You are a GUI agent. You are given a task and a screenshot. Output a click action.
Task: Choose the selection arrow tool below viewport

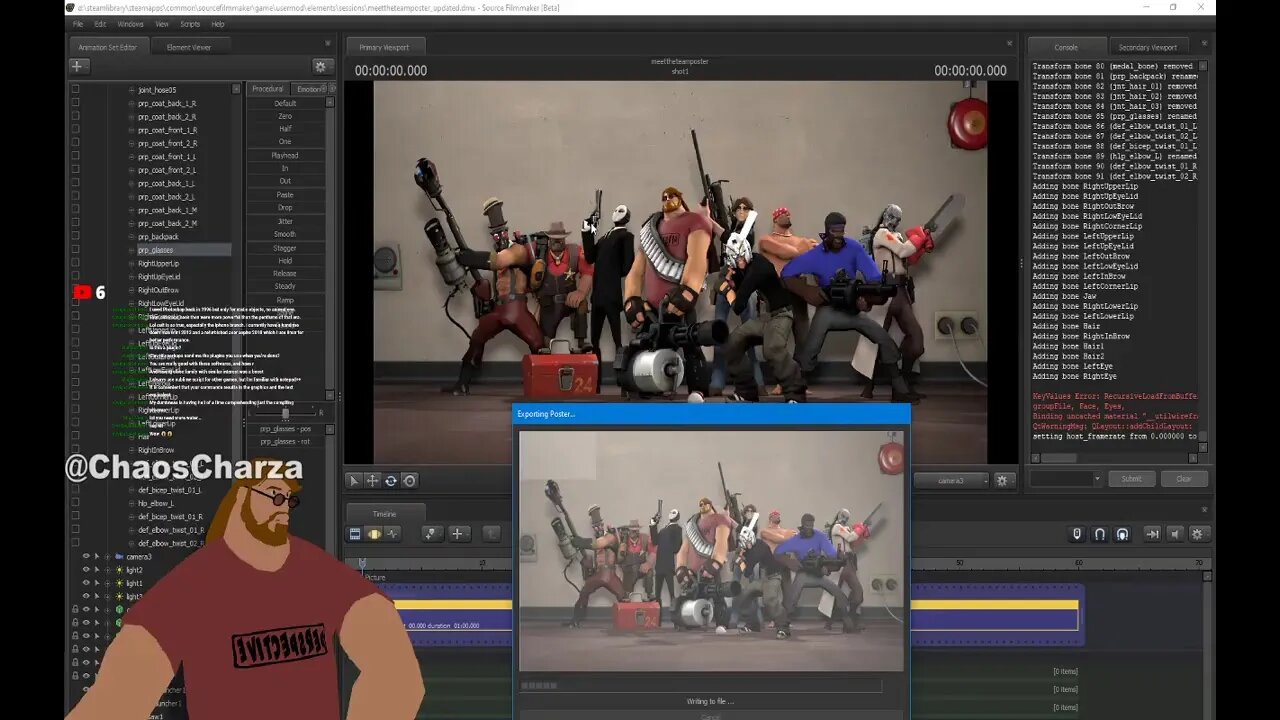coord(354,481)
